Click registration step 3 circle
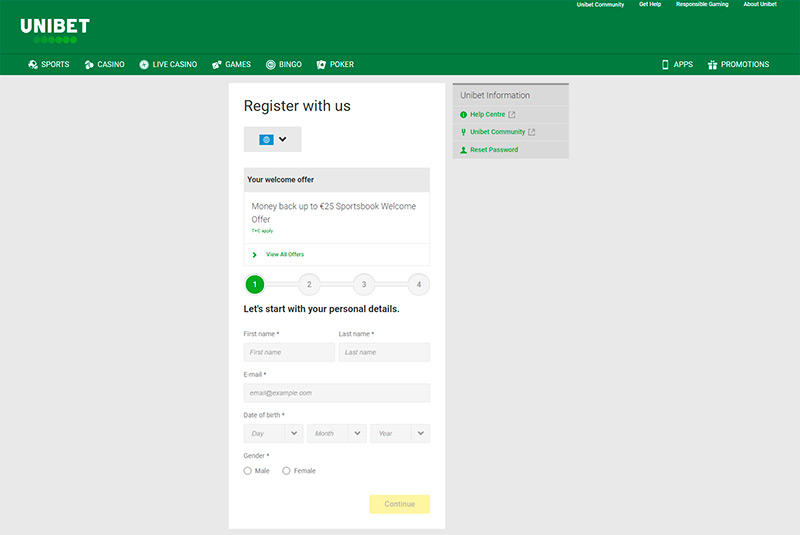 pos(364,285)
